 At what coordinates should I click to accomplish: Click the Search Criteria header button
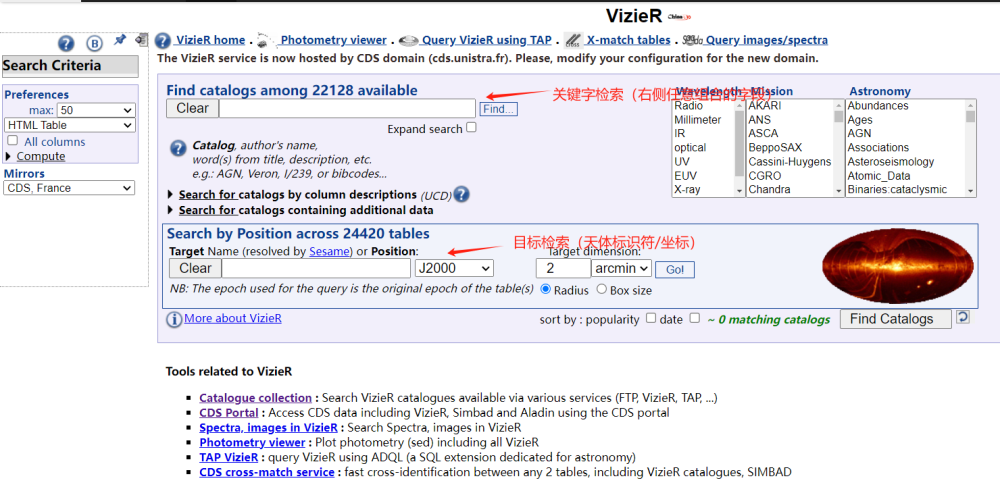click(x=70, y=66)
